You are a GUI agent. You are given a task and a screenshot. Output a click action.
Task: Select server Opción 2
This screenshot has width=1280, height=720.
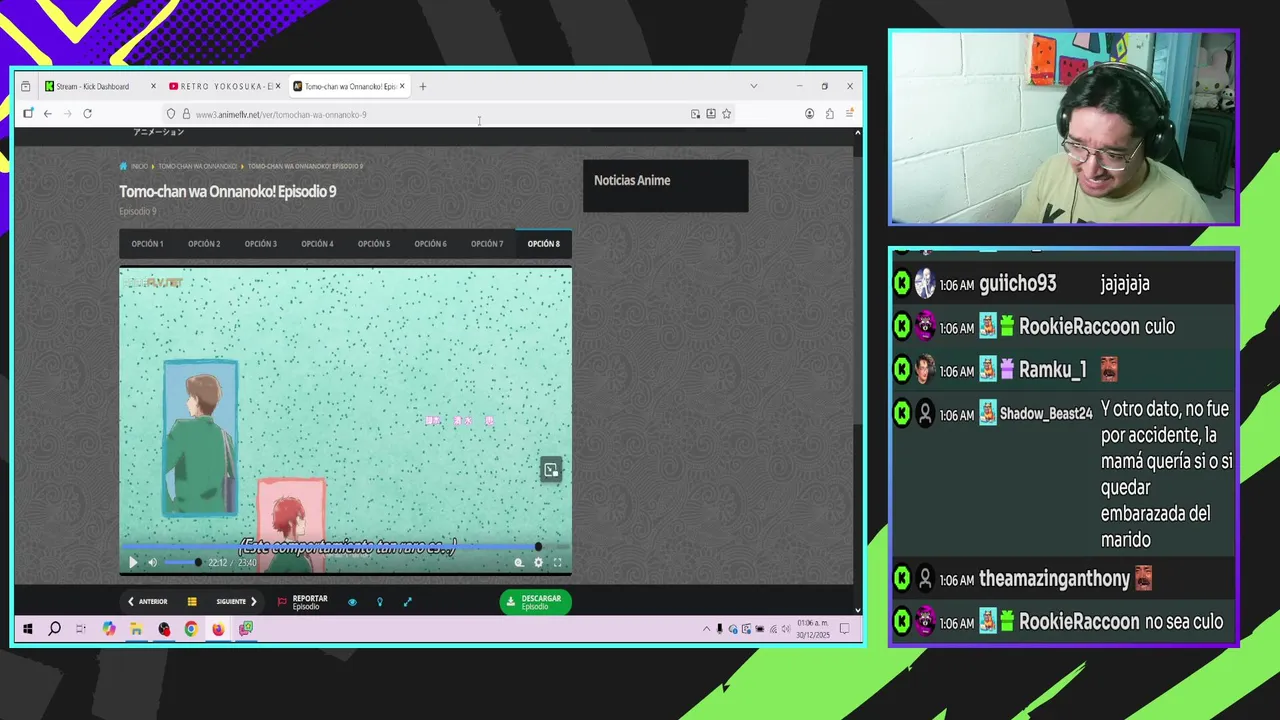pos(204,244)
